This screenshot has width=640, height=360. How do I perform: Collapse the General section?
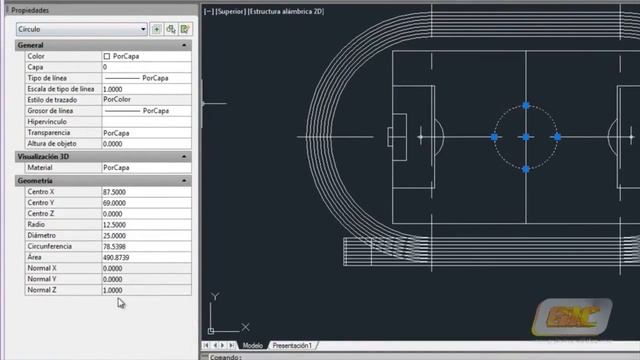tap(184, 45)
